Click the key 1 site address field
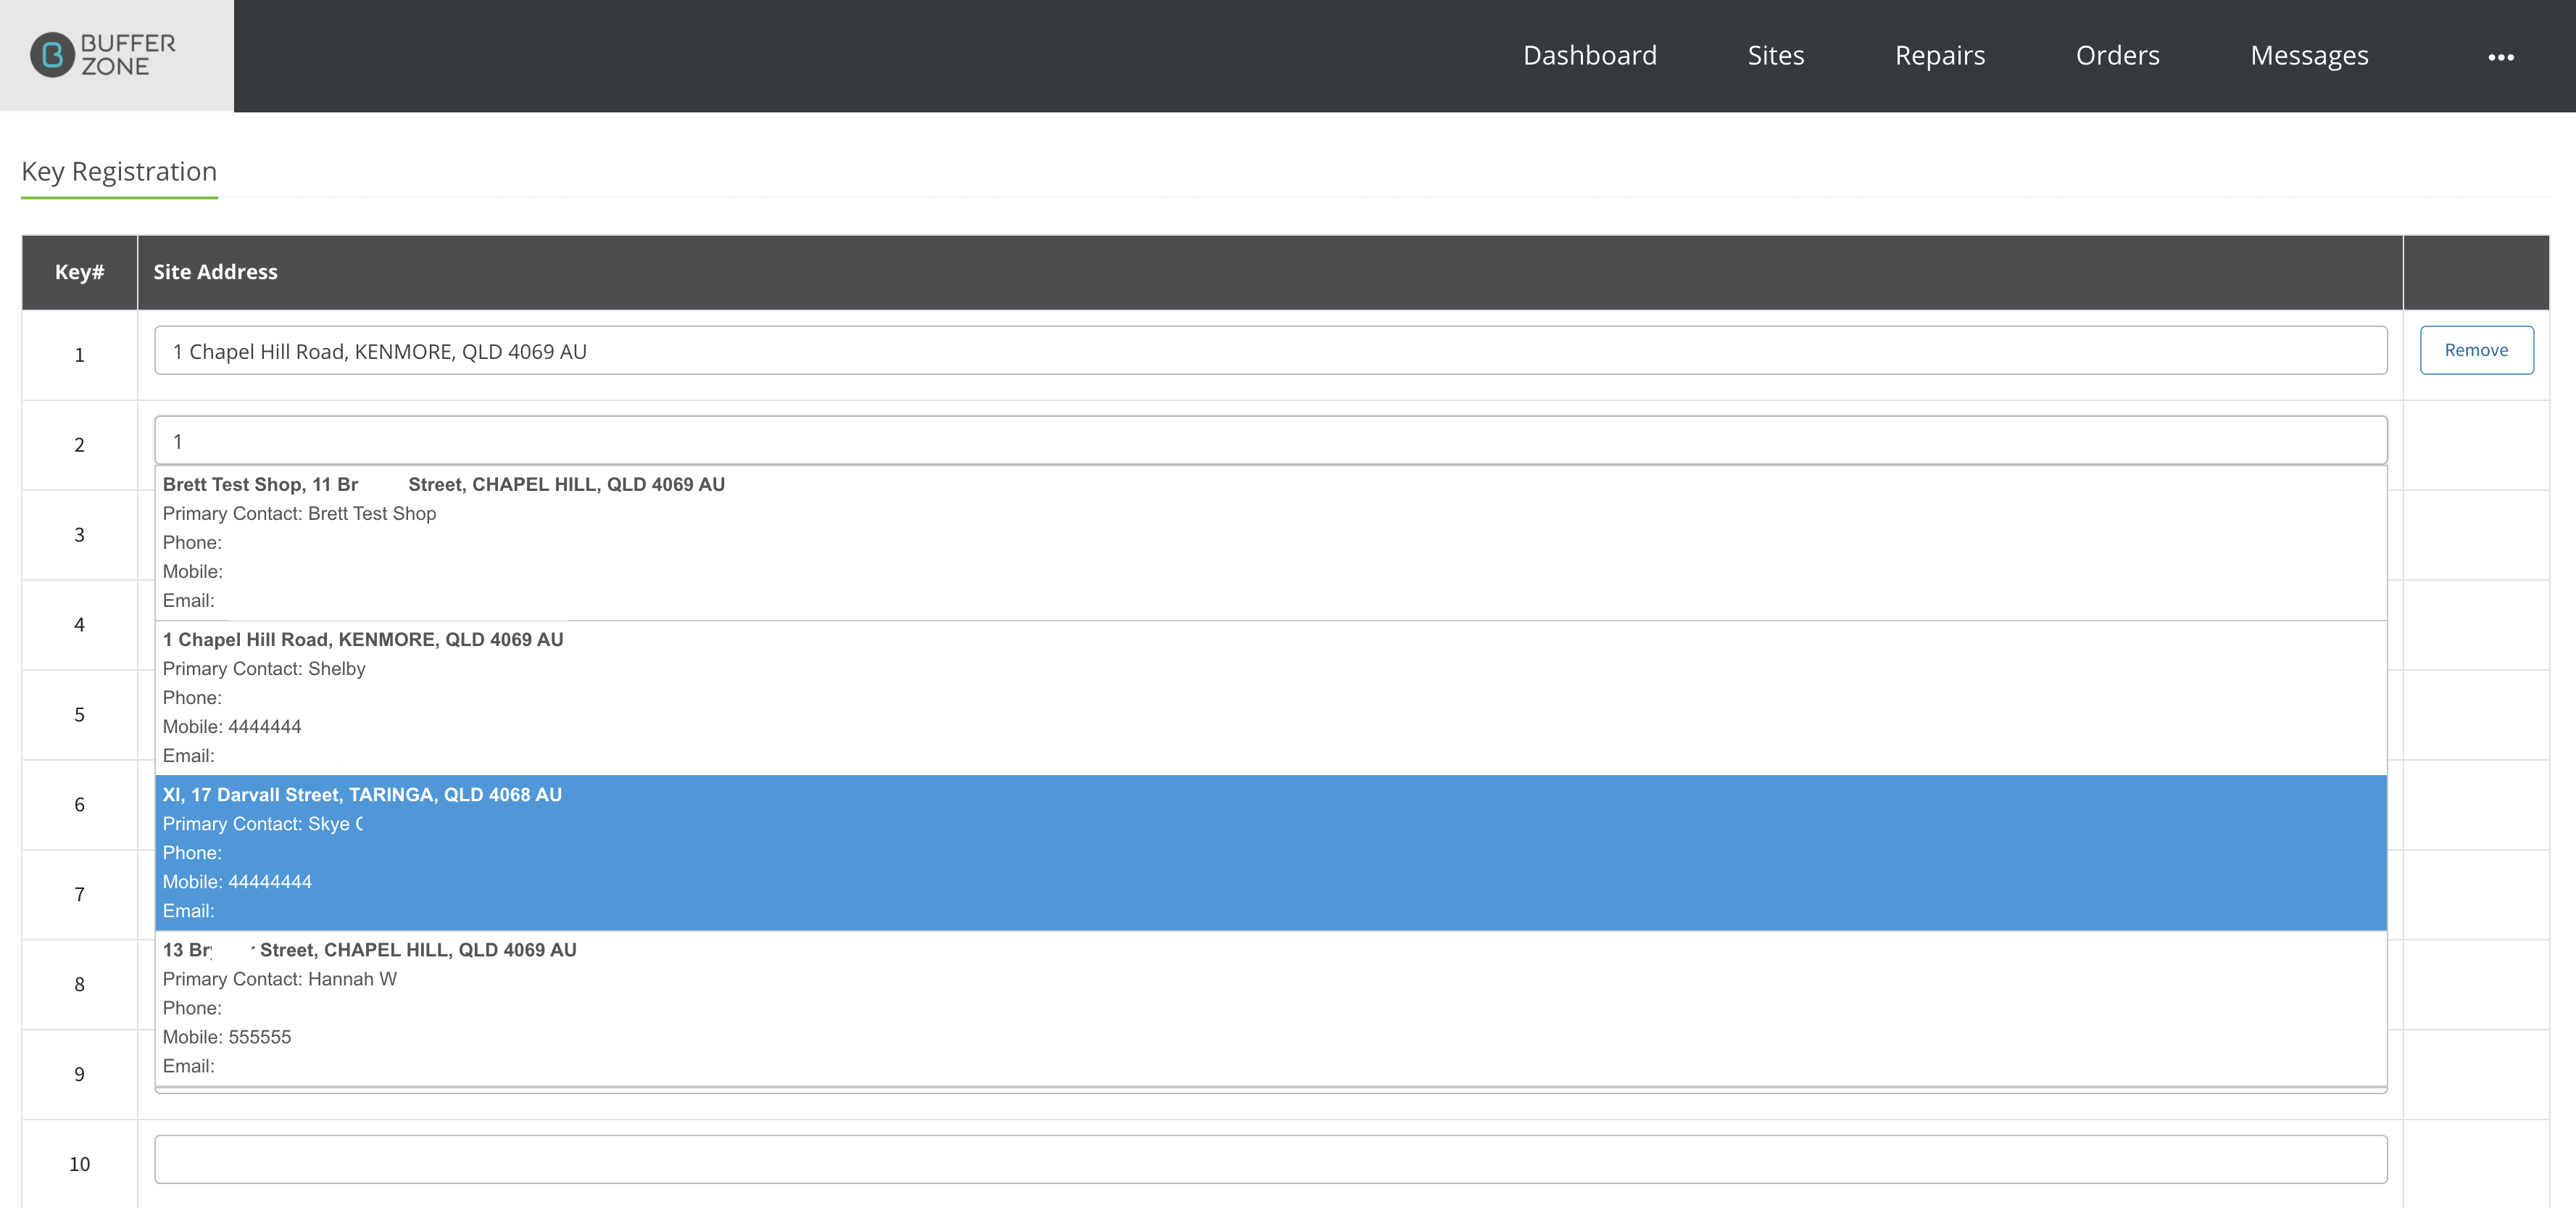Screen dimensions: 2576x1208 1270,351
